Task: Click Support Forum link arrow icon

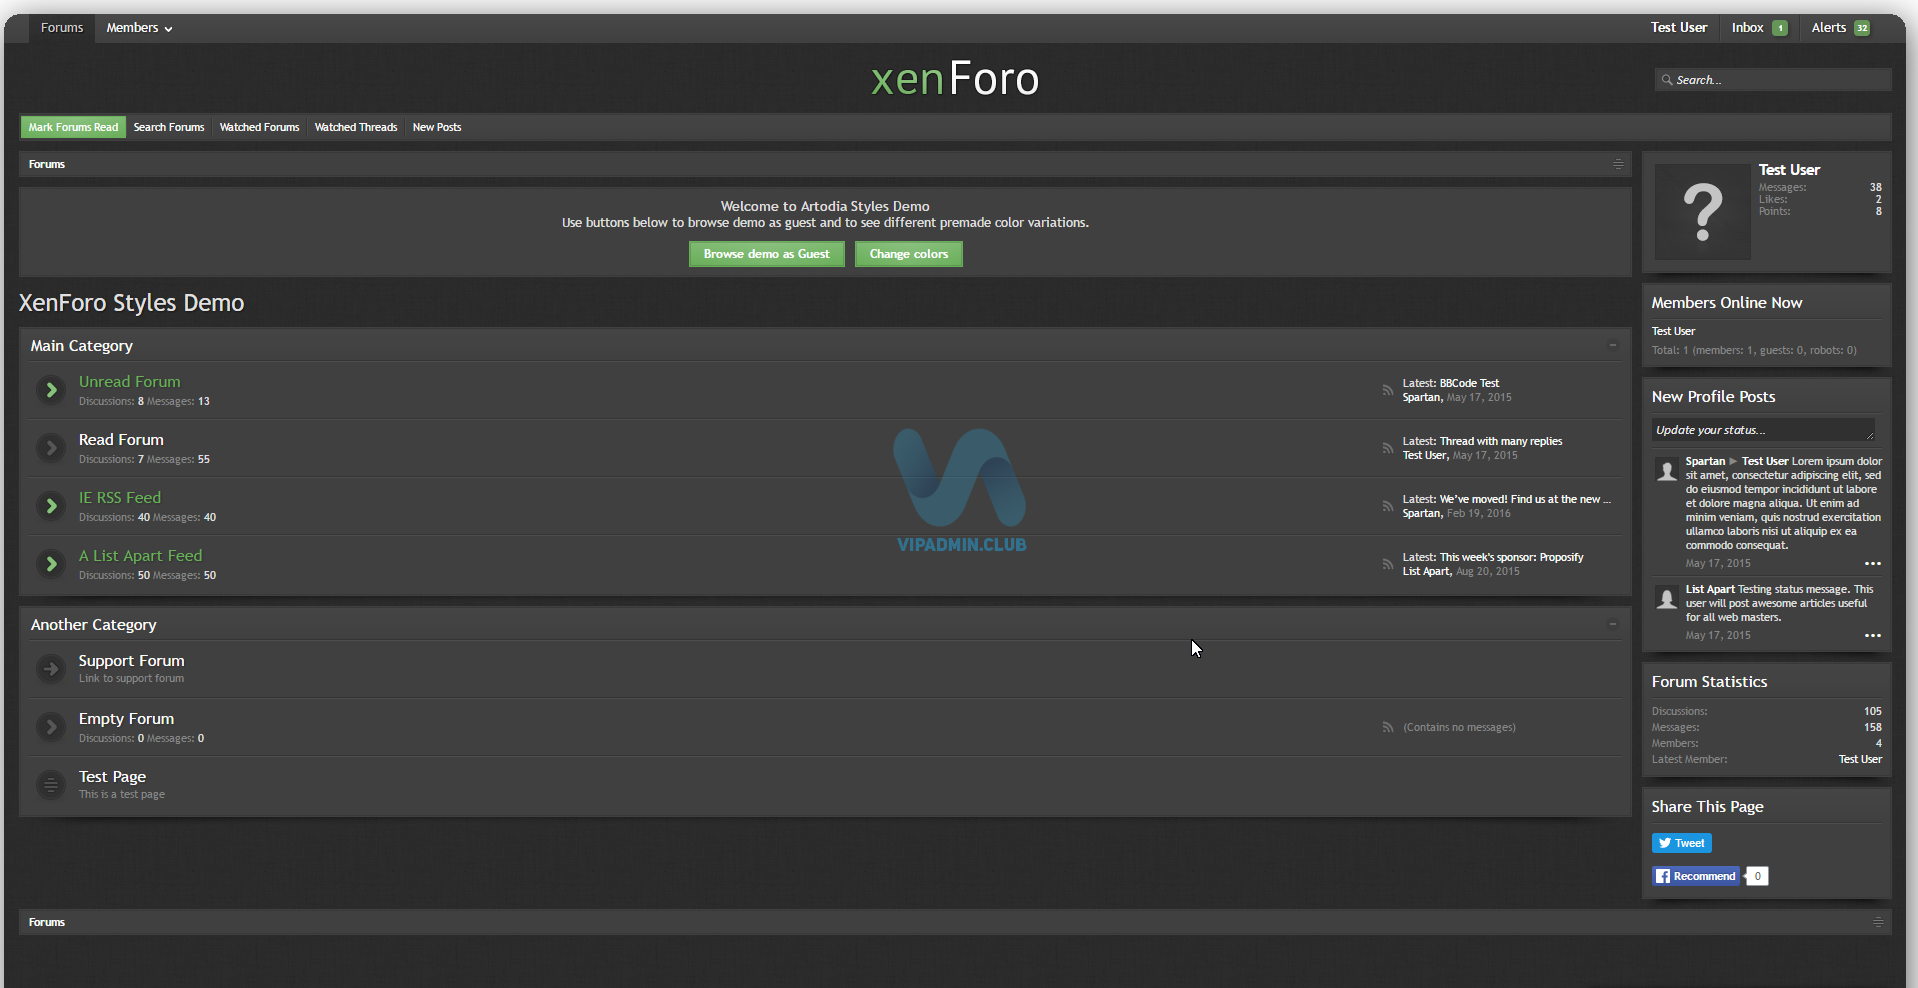Action: click(51, 669)
